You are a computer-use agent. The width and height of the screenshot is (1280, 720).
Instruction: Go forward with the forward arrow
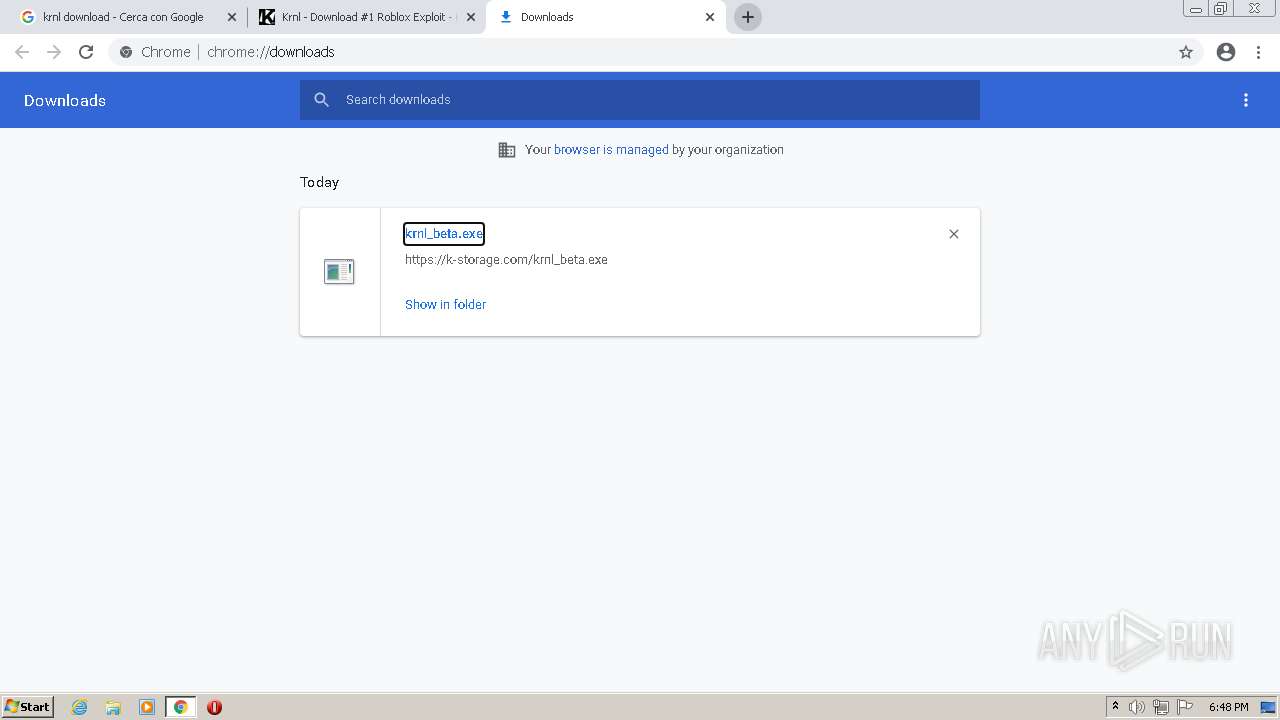[x=54, y=52]
